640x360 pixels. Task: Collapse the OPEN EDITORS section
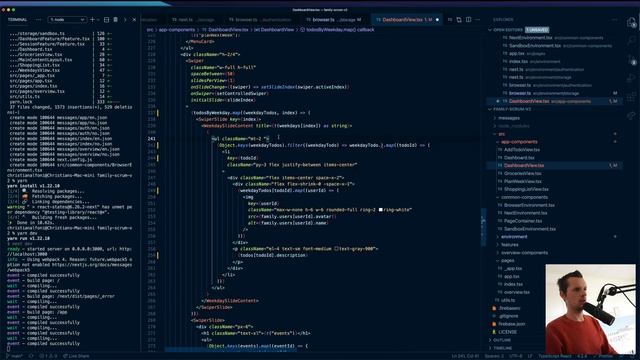coord(507,30)
